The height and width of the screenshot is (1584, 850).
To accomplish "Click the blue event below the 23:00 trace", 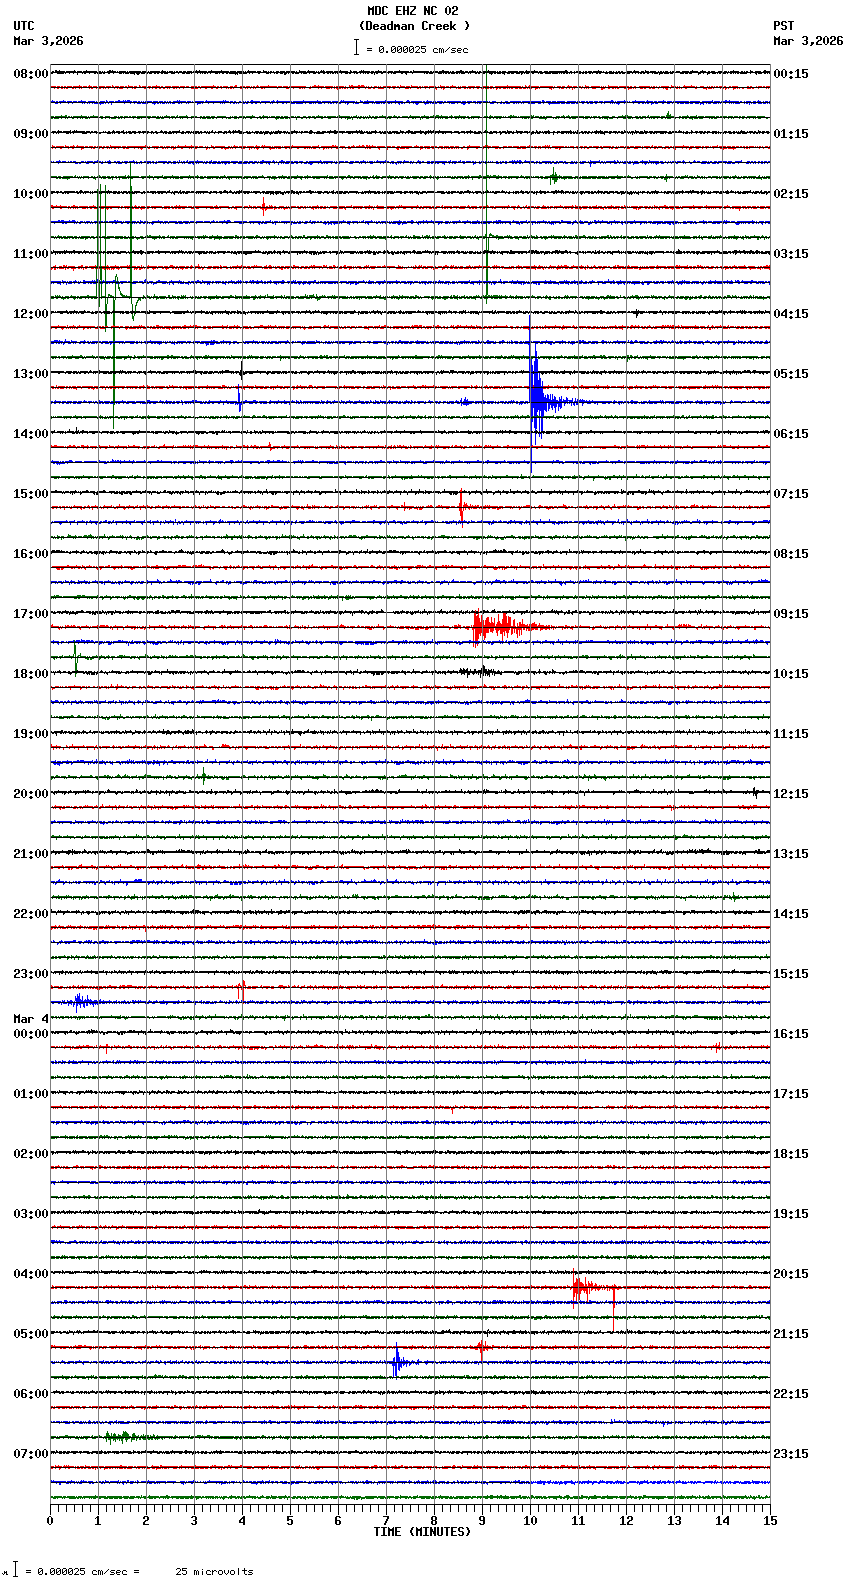I will pyautogui.click(x=82, y=1001).
